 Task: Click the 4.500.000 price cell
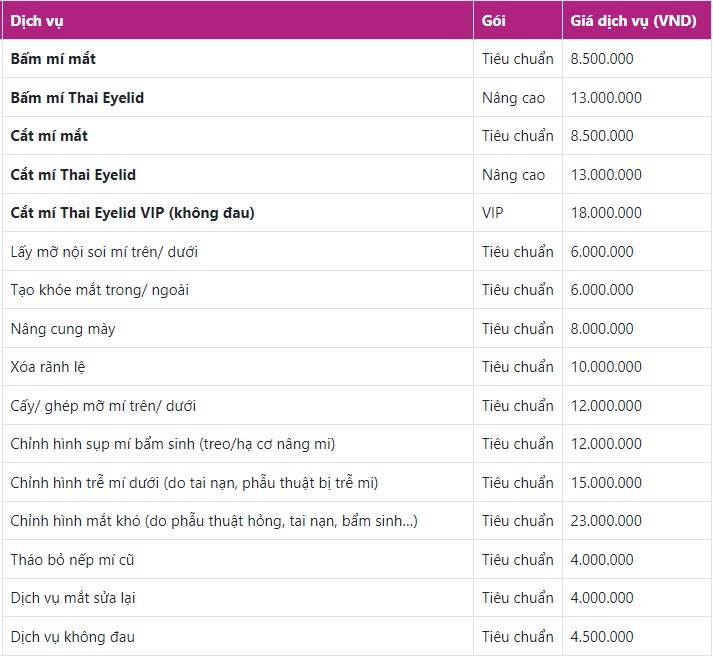(602, 637)
